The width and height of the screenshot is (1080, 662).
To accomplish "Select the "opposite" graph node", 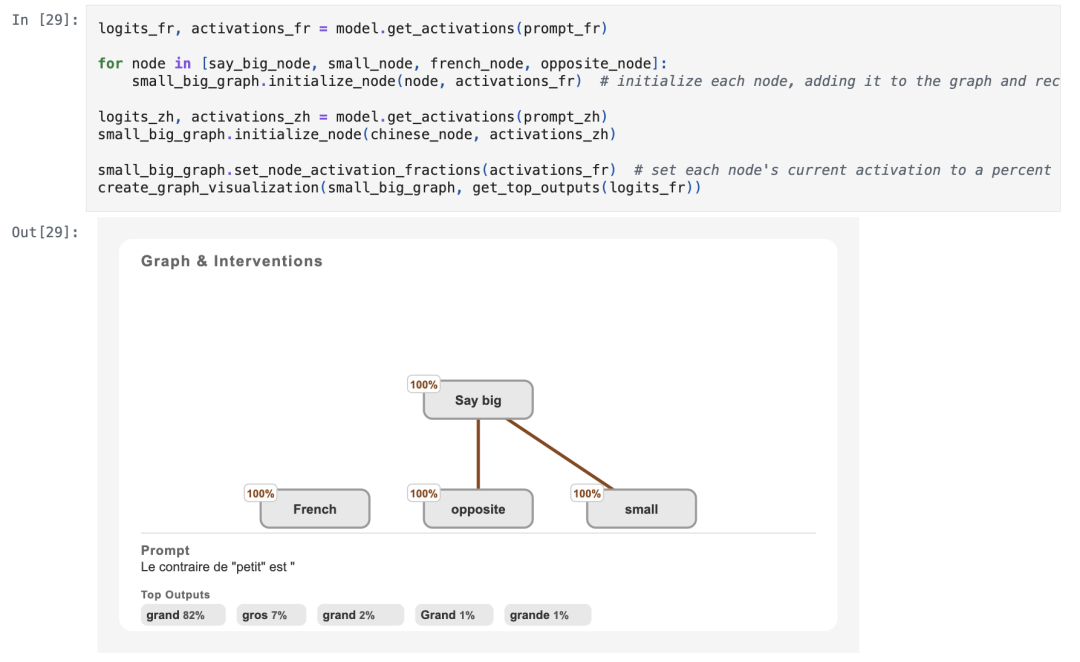I will tap(478, 509).
